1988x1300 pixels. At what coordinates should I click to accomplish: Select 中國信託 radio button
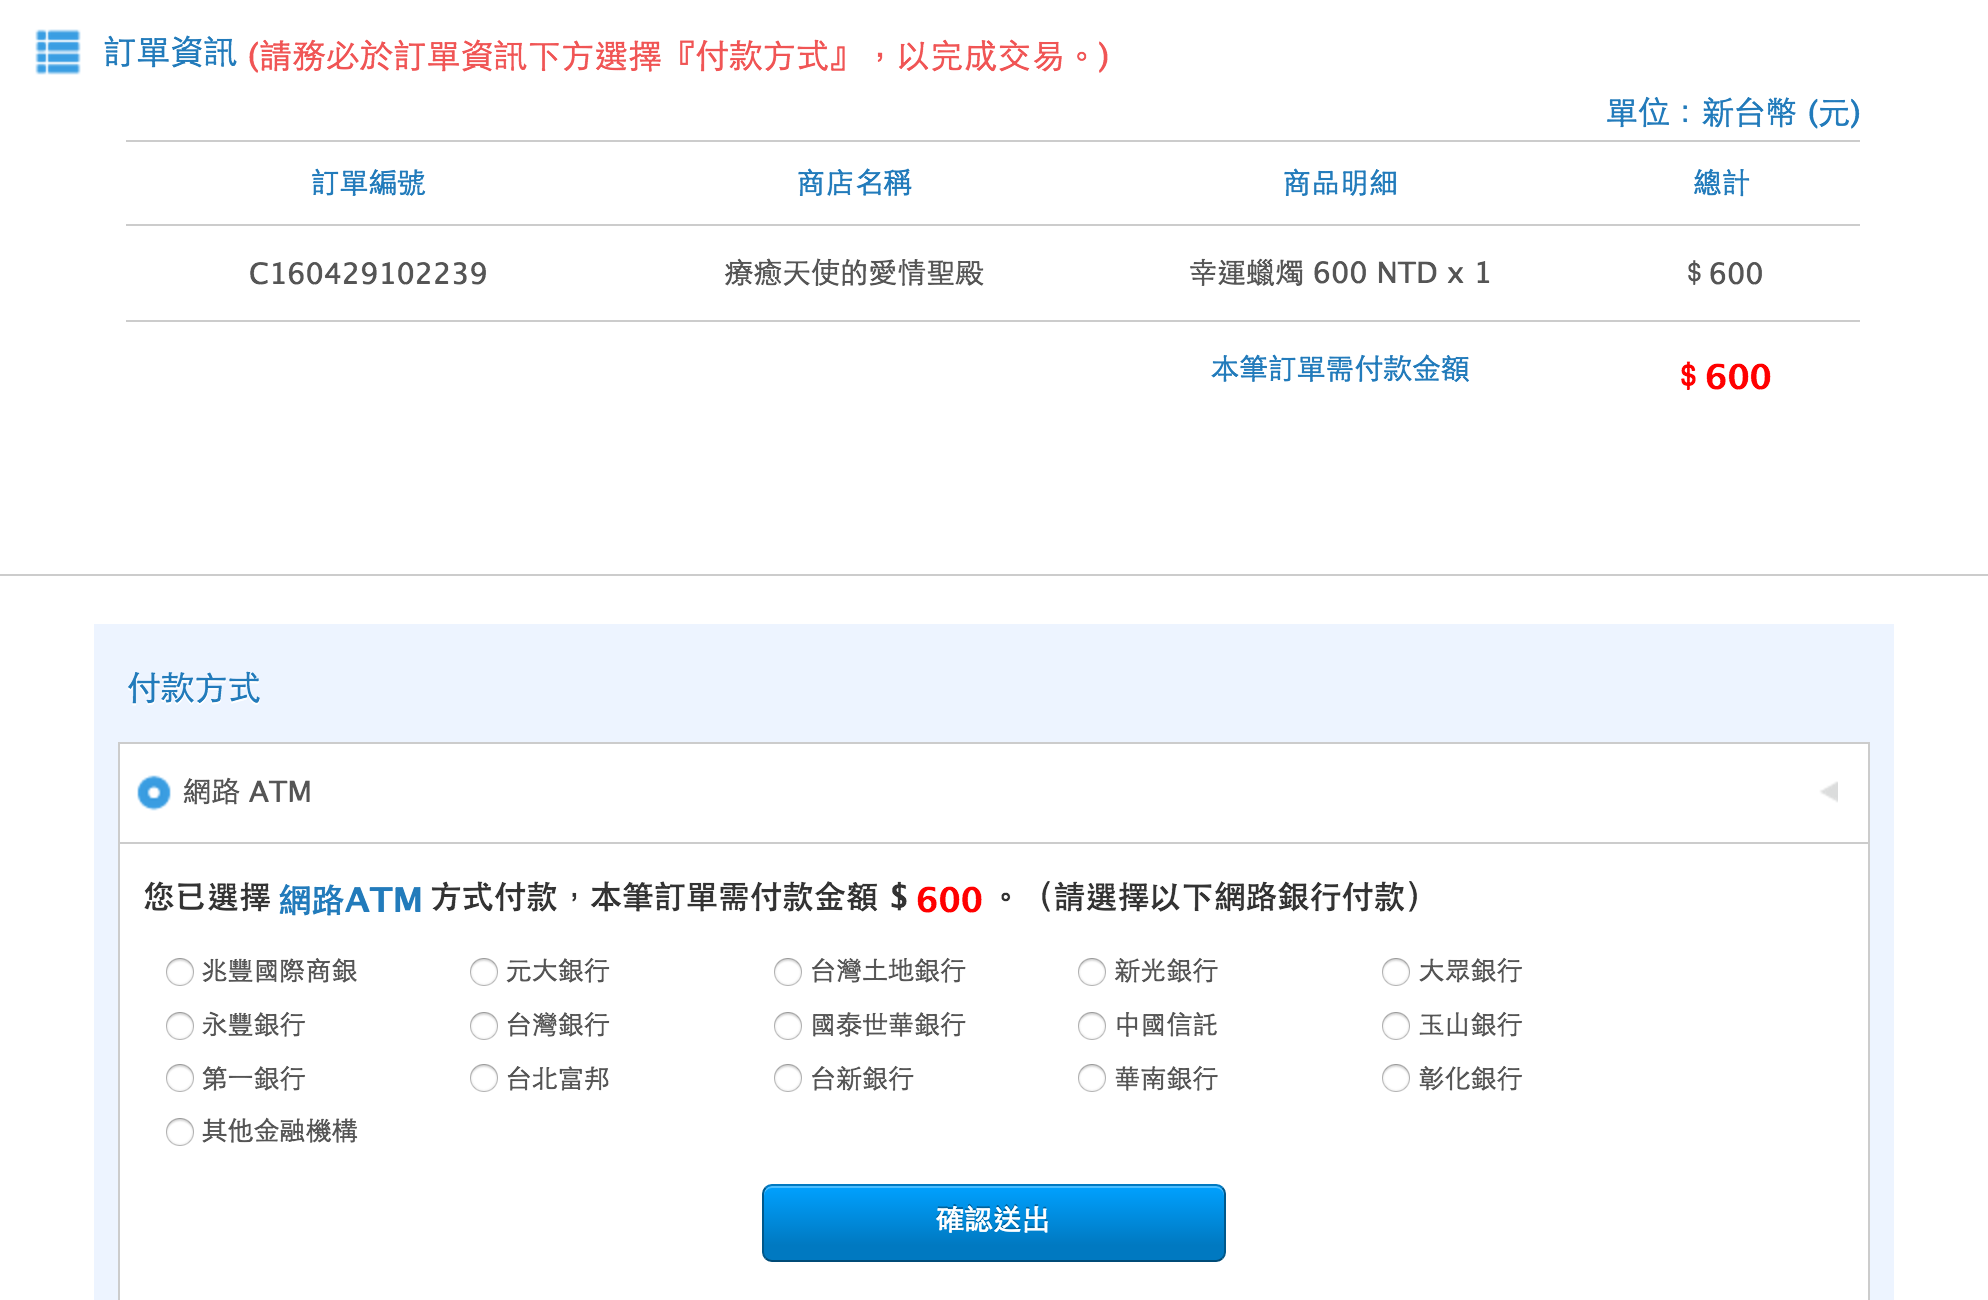tap(1092, 1025)
